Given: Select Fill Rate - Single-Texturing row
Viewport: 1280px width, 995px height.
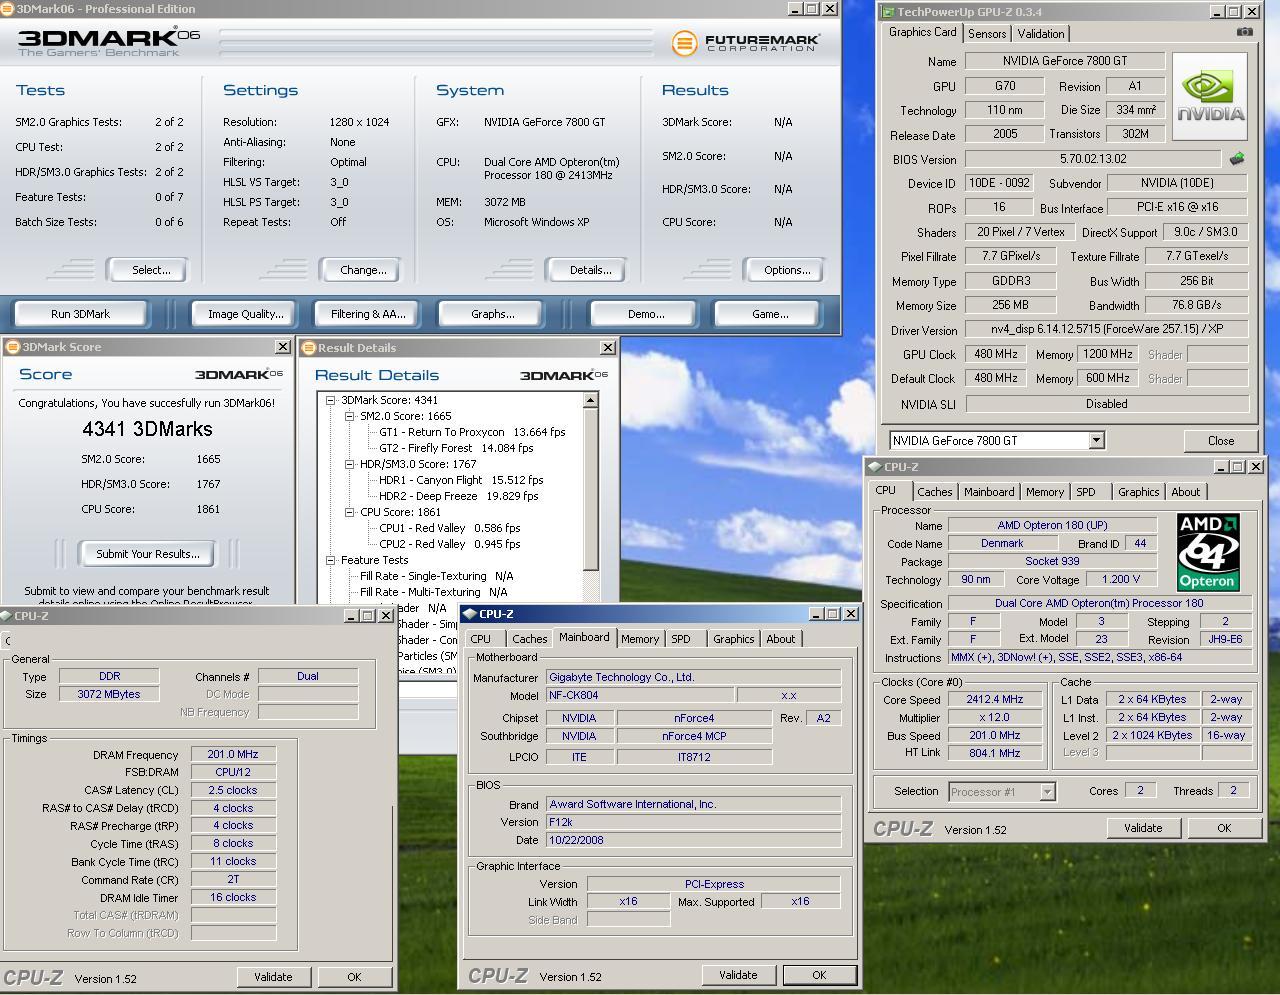Looking at the screenshot, I should coord(436,576).
